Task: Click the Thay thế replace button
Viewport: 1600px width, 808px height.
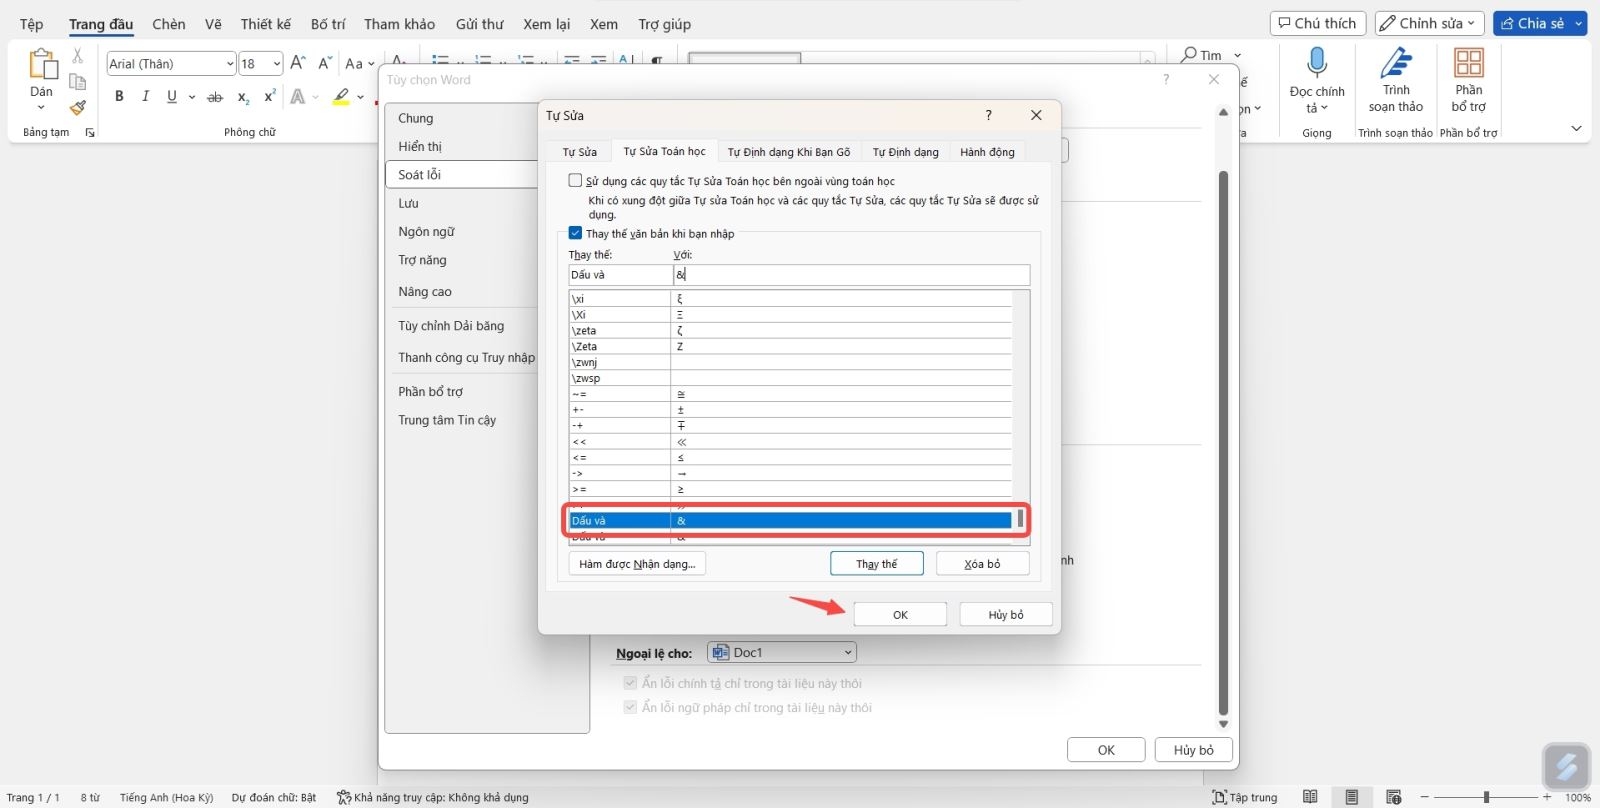Action: [x=876, y=564]
